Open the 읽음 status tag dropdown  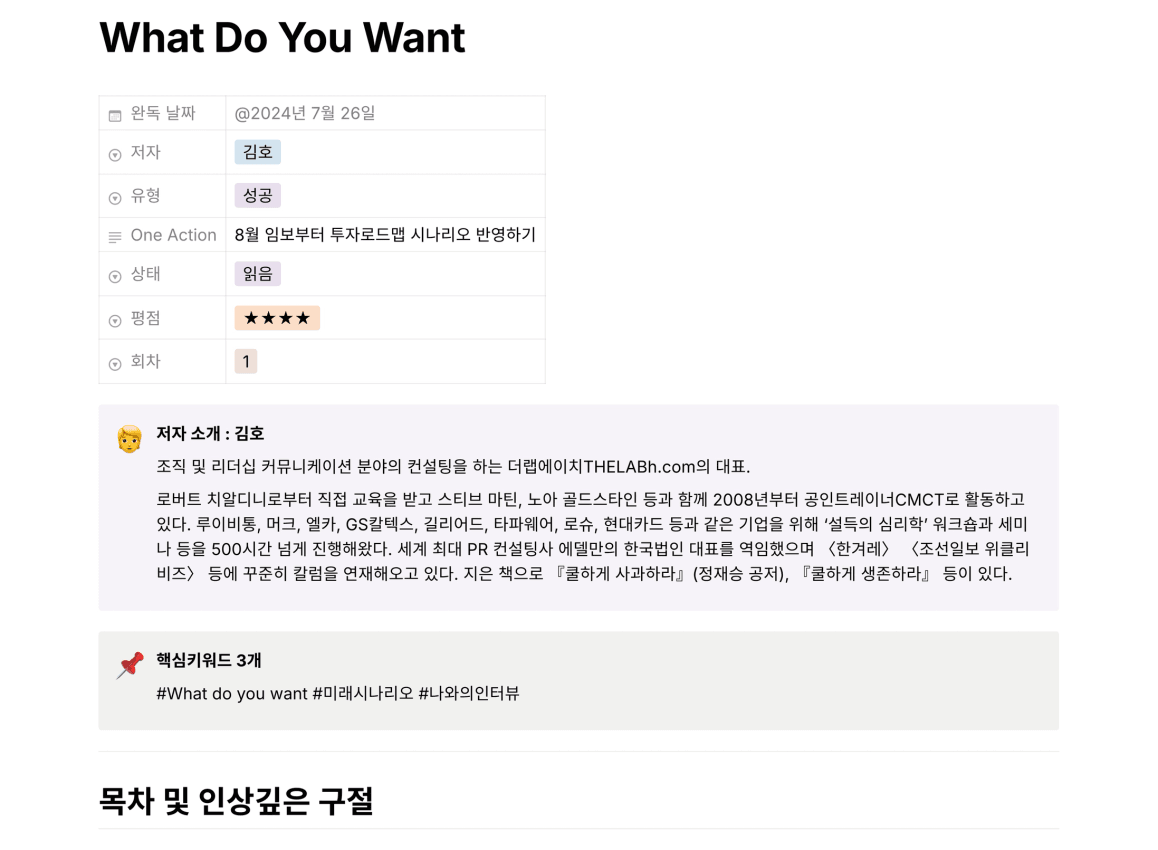[258, 274]
